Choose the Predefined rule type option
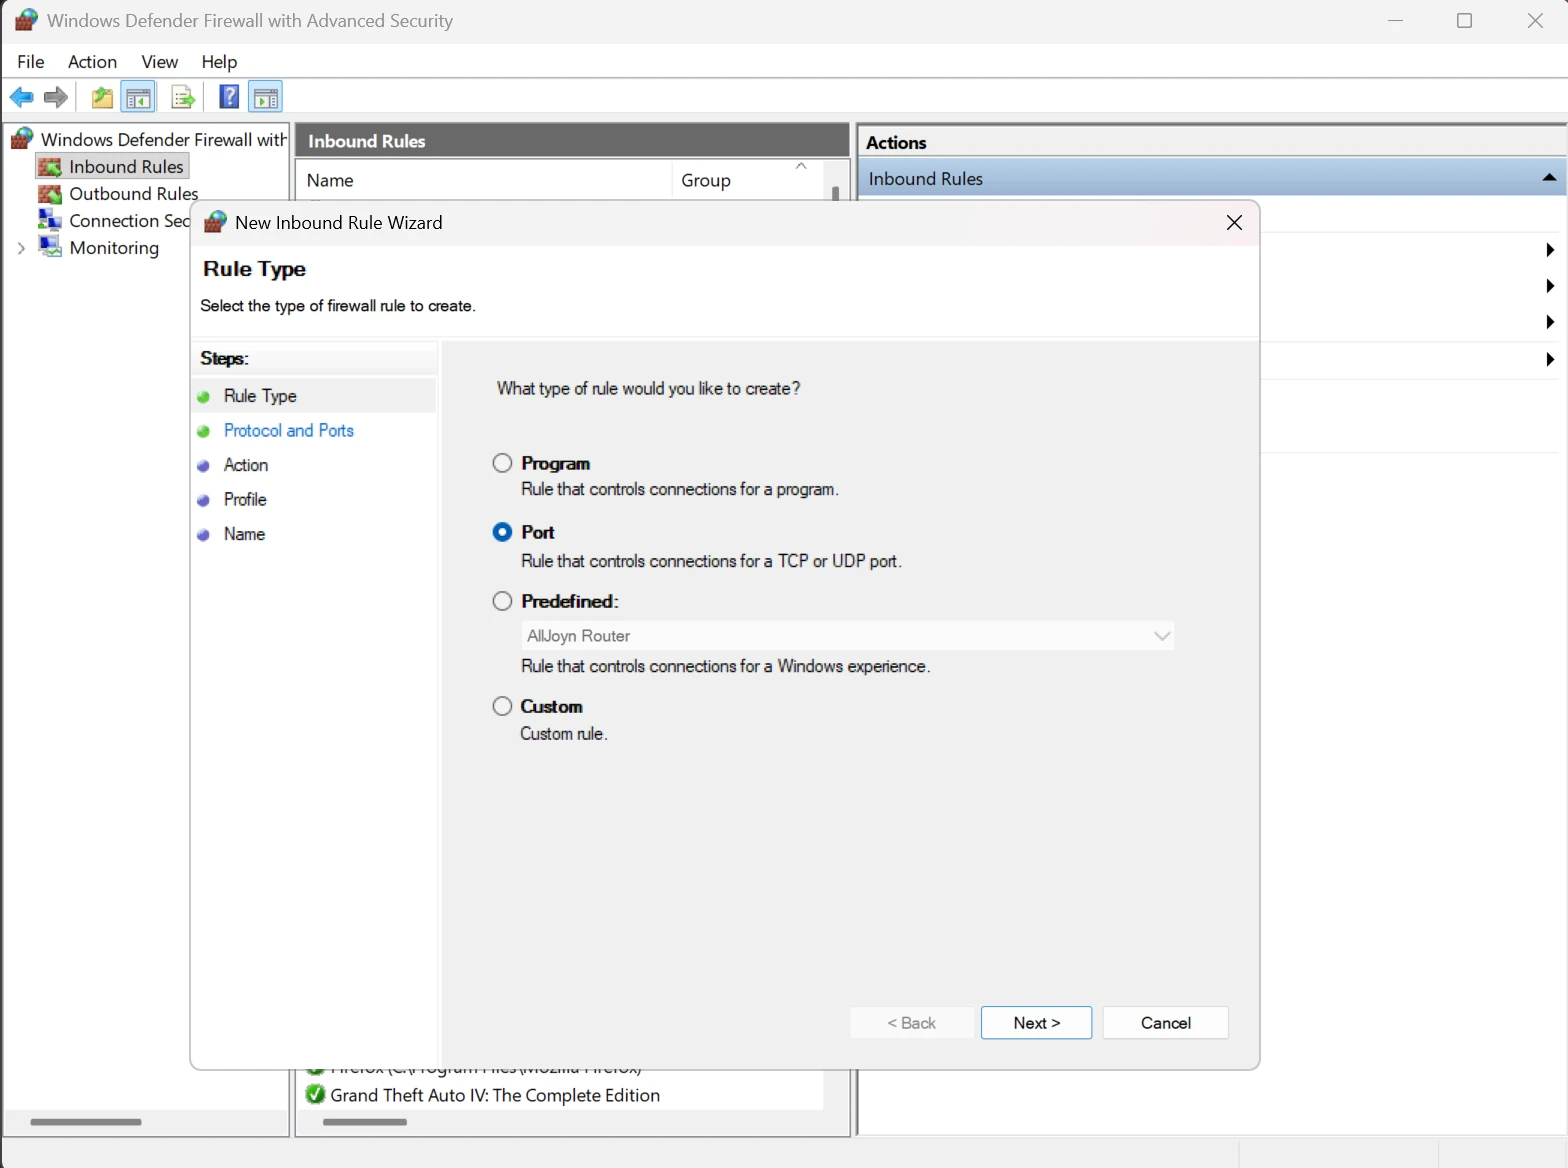Screen dimensions: 1568x1168 (502, 601)
